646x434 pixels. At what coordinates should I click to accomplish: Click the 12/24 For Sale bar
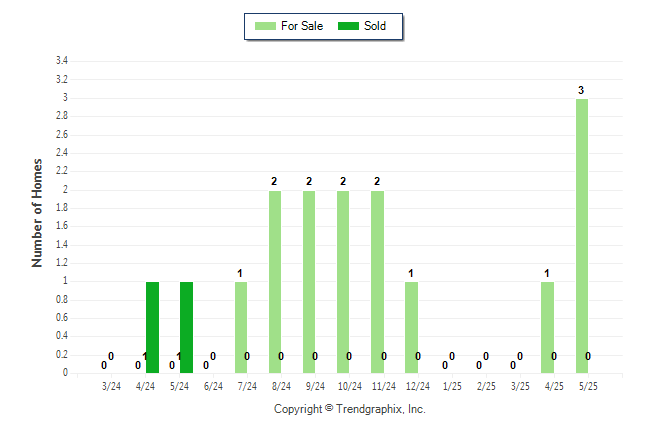pos(411,328)
